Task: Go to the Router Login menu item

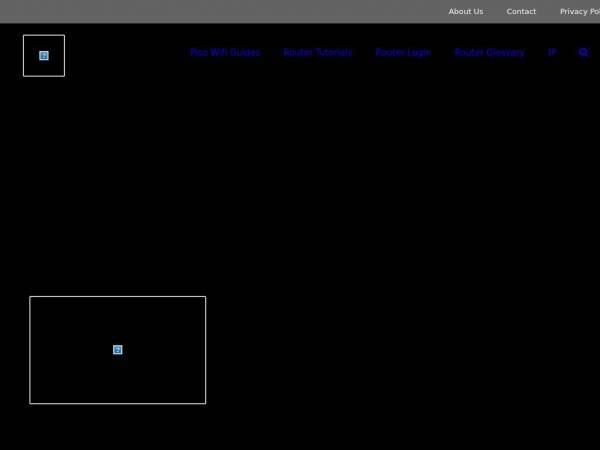Action: click(403, 52)
